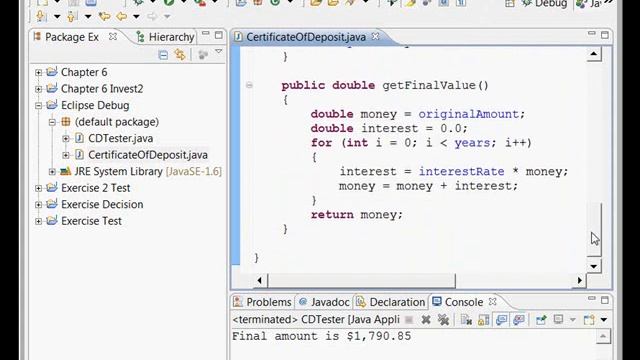Click editor horizontal scrollbar right arrow
Viewport: 640px width, 360px height.
click(x=579, y=280)
